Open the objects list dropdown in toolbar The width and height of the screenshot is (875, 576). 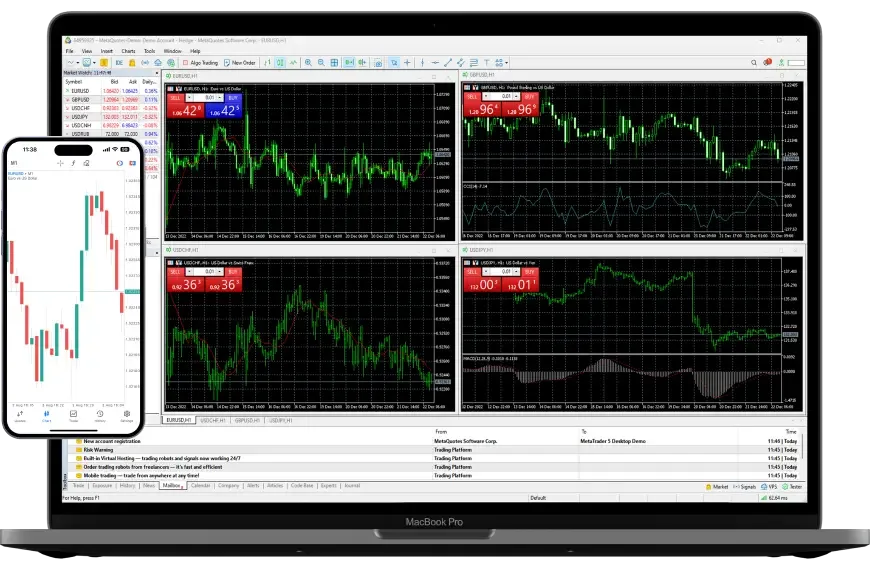[x=498, y=63]
